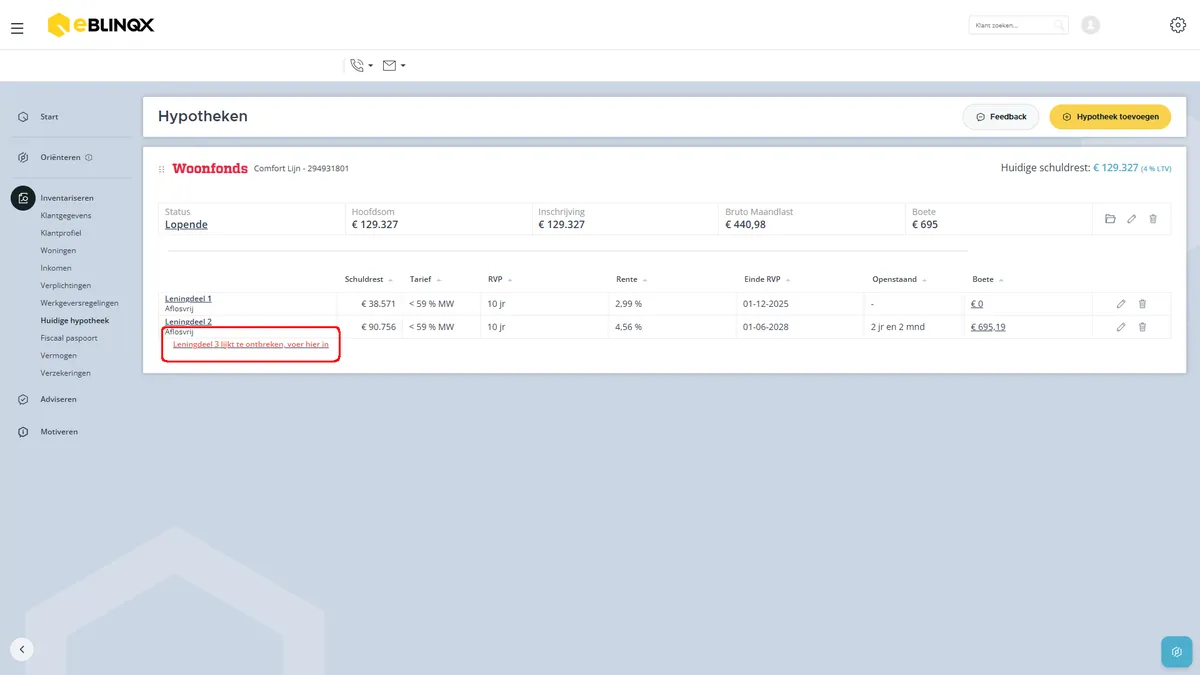Open Adviseren section in the sidebar
Screen dimensions: 1200x675
tap(58, 399)
